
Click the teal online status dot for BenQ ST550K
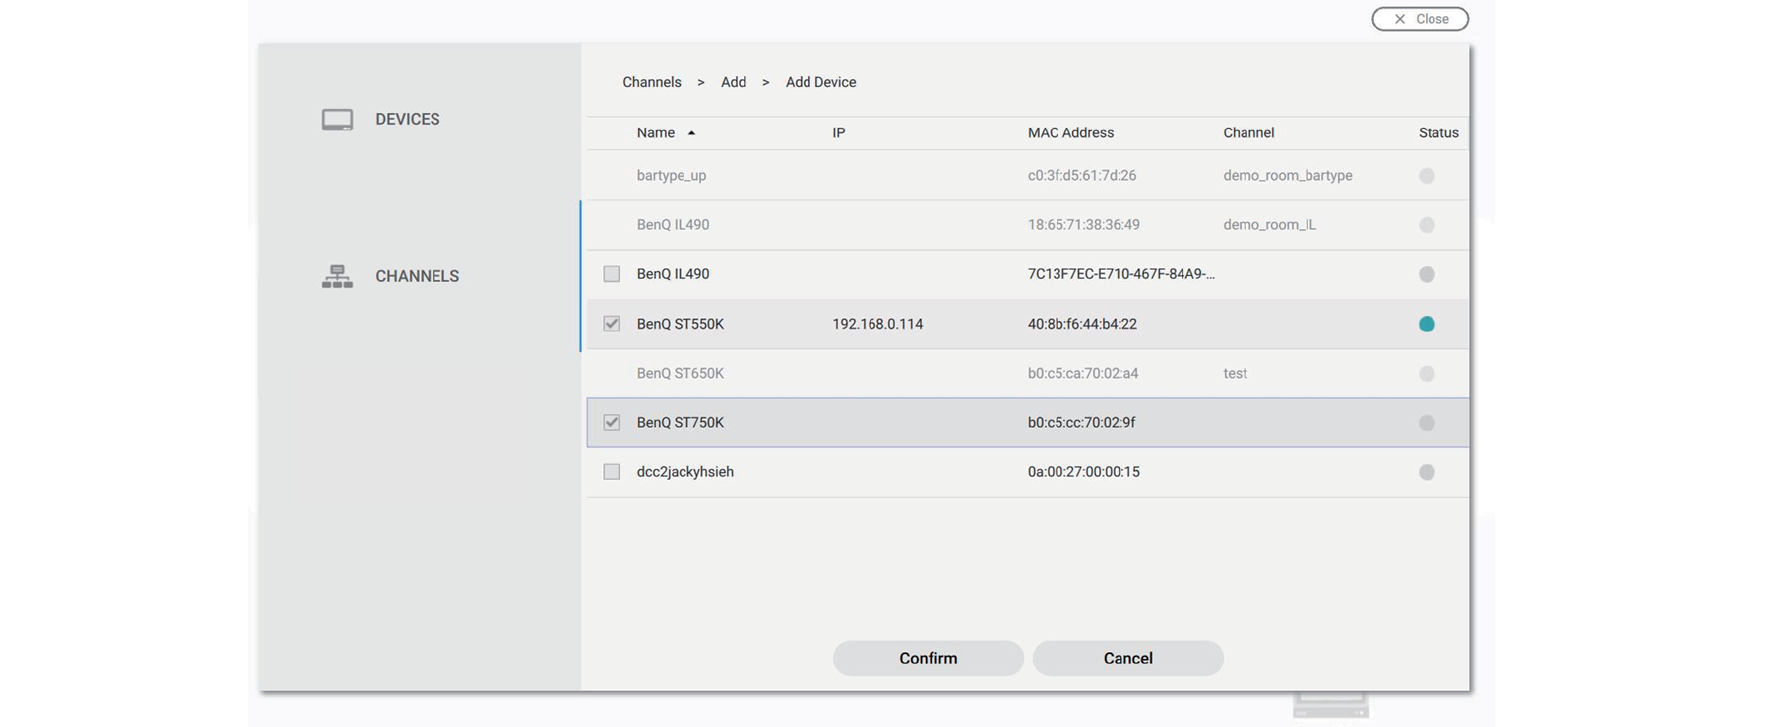(1426, 324)
